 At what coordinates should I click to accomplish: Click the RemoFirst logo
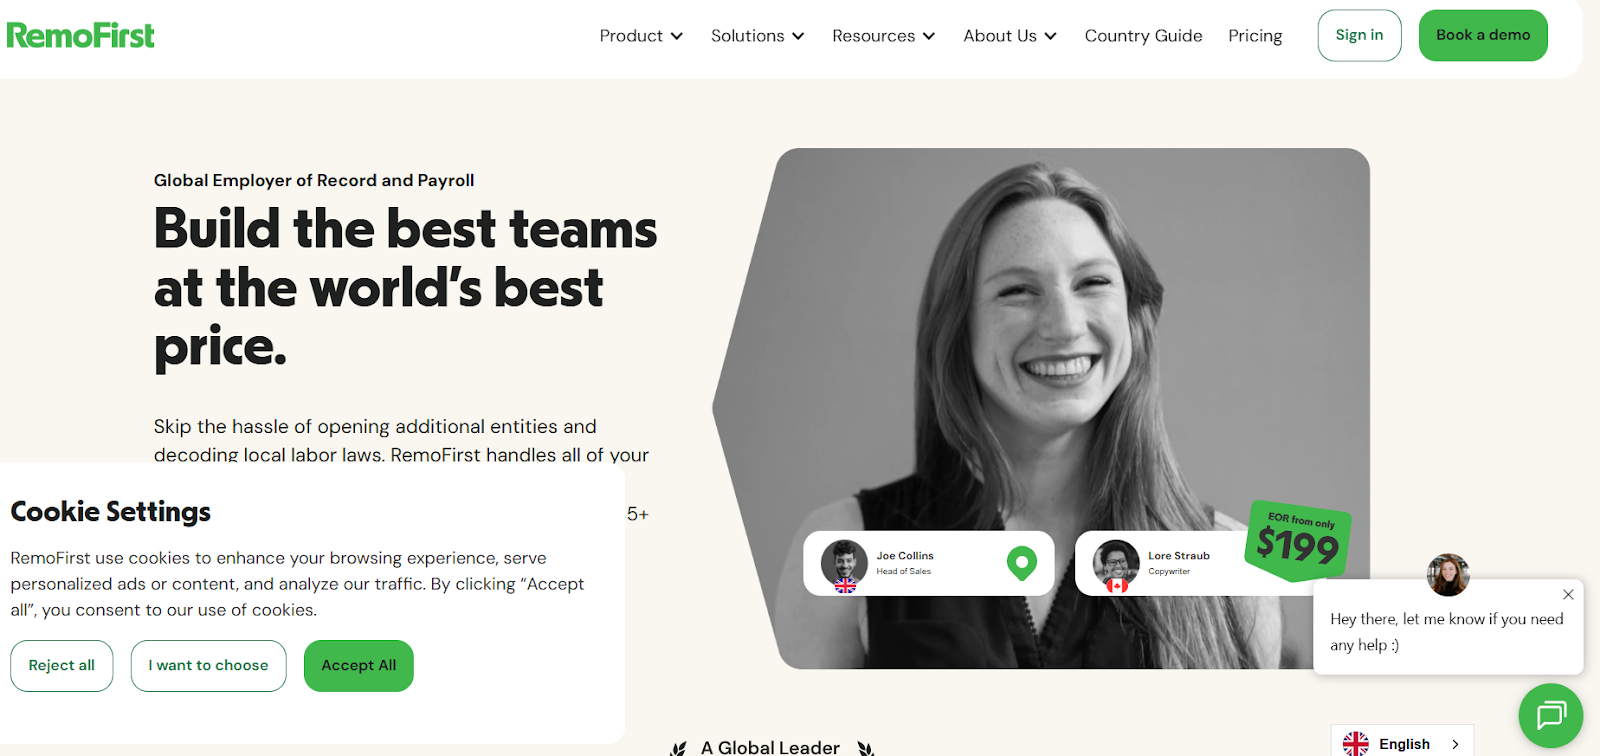[x=81, y=36]
